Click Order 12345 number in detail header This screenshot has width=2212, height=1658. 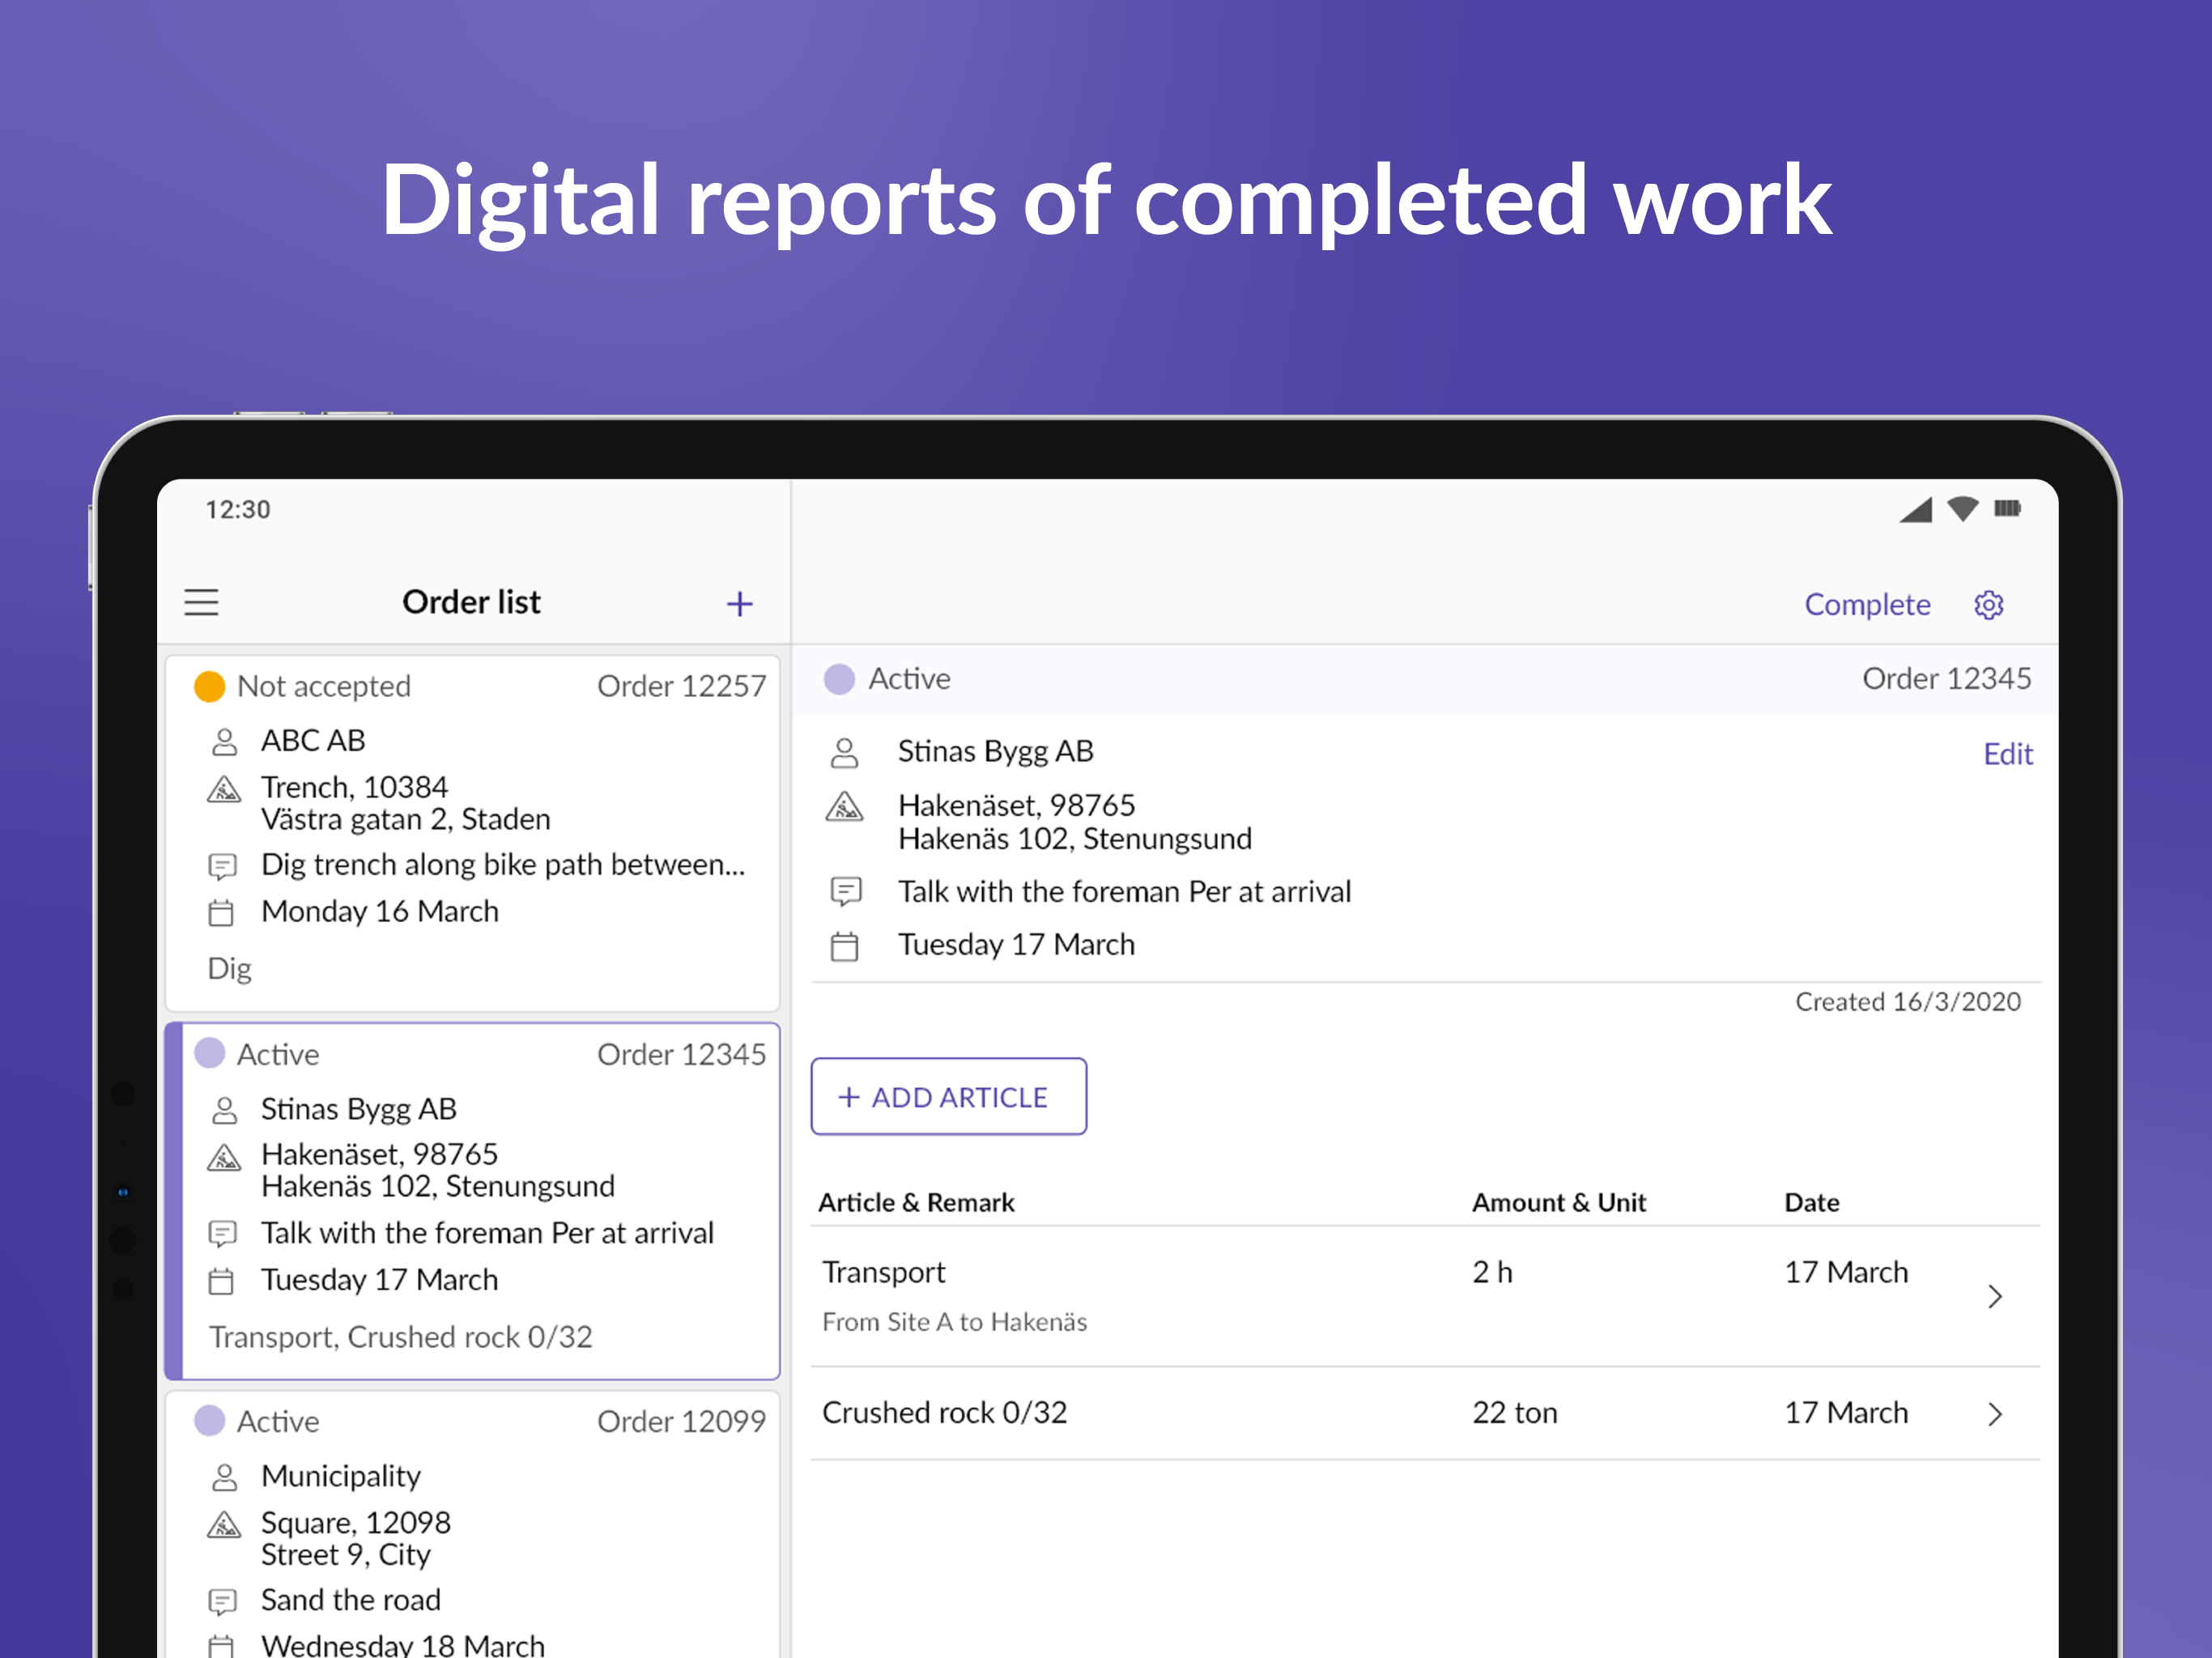point(1946,678)
